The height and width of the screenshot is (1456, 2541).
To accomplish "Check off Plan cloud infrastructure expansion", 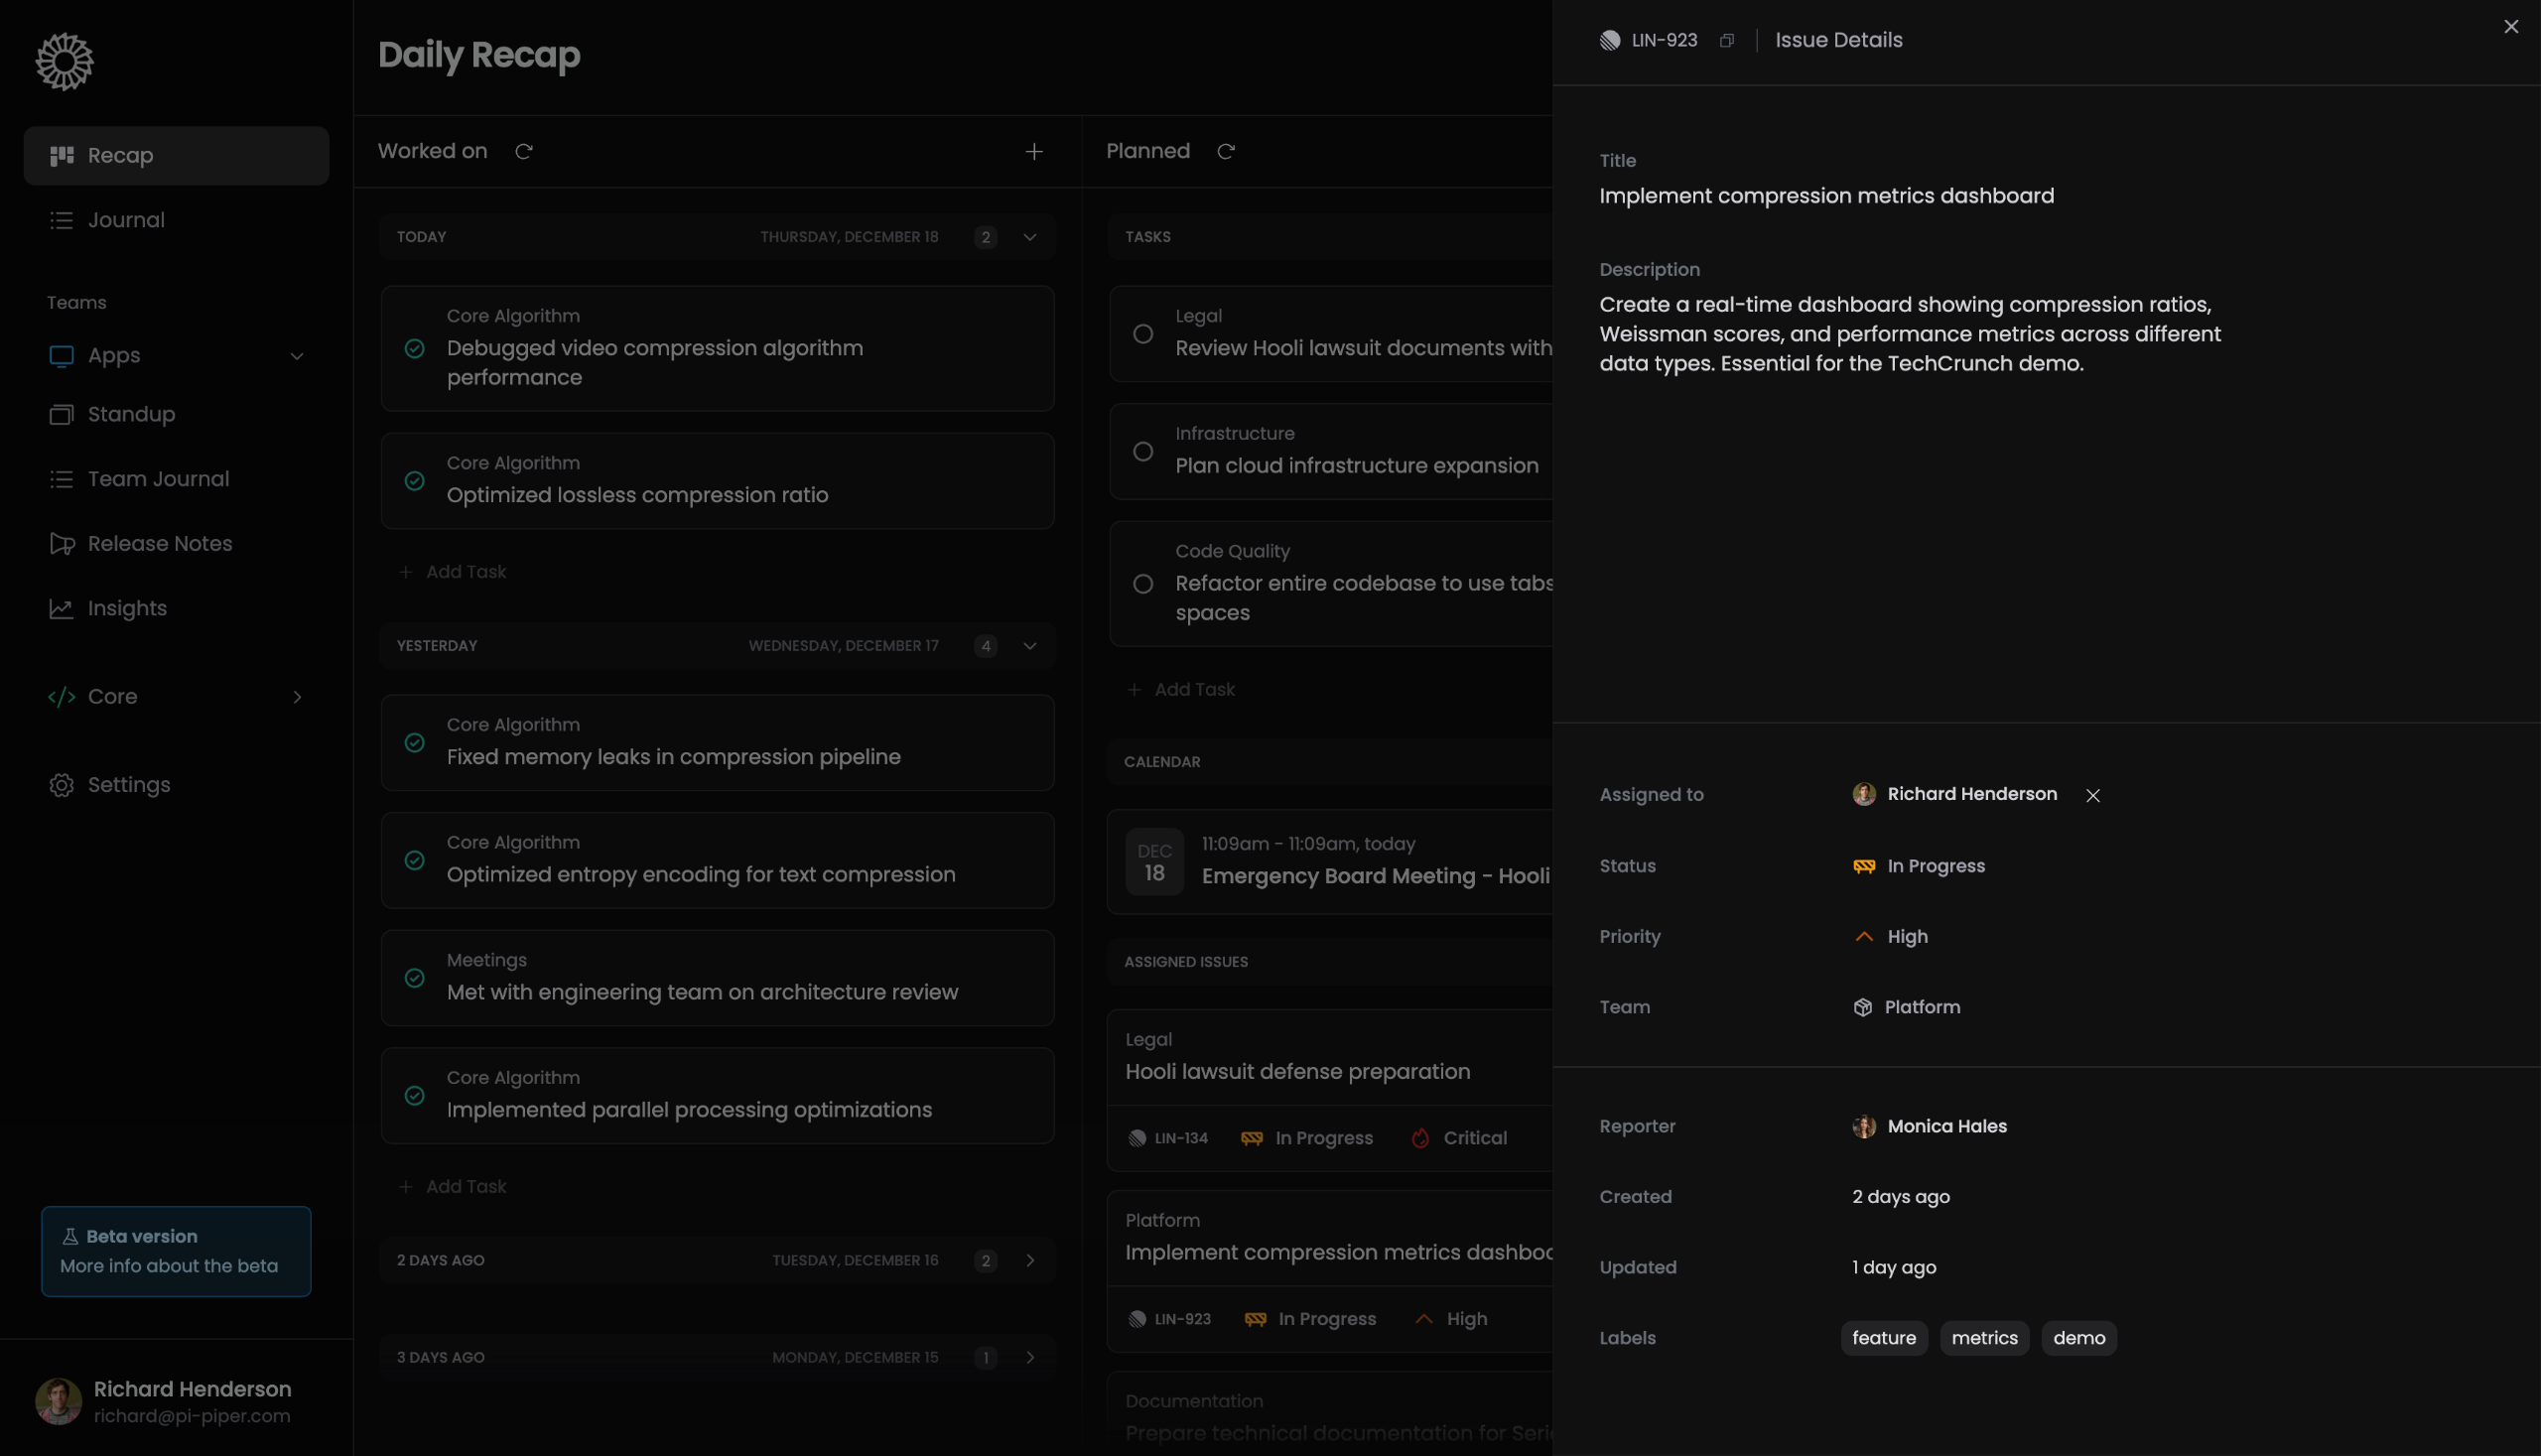I will [x=1143, y=452].
